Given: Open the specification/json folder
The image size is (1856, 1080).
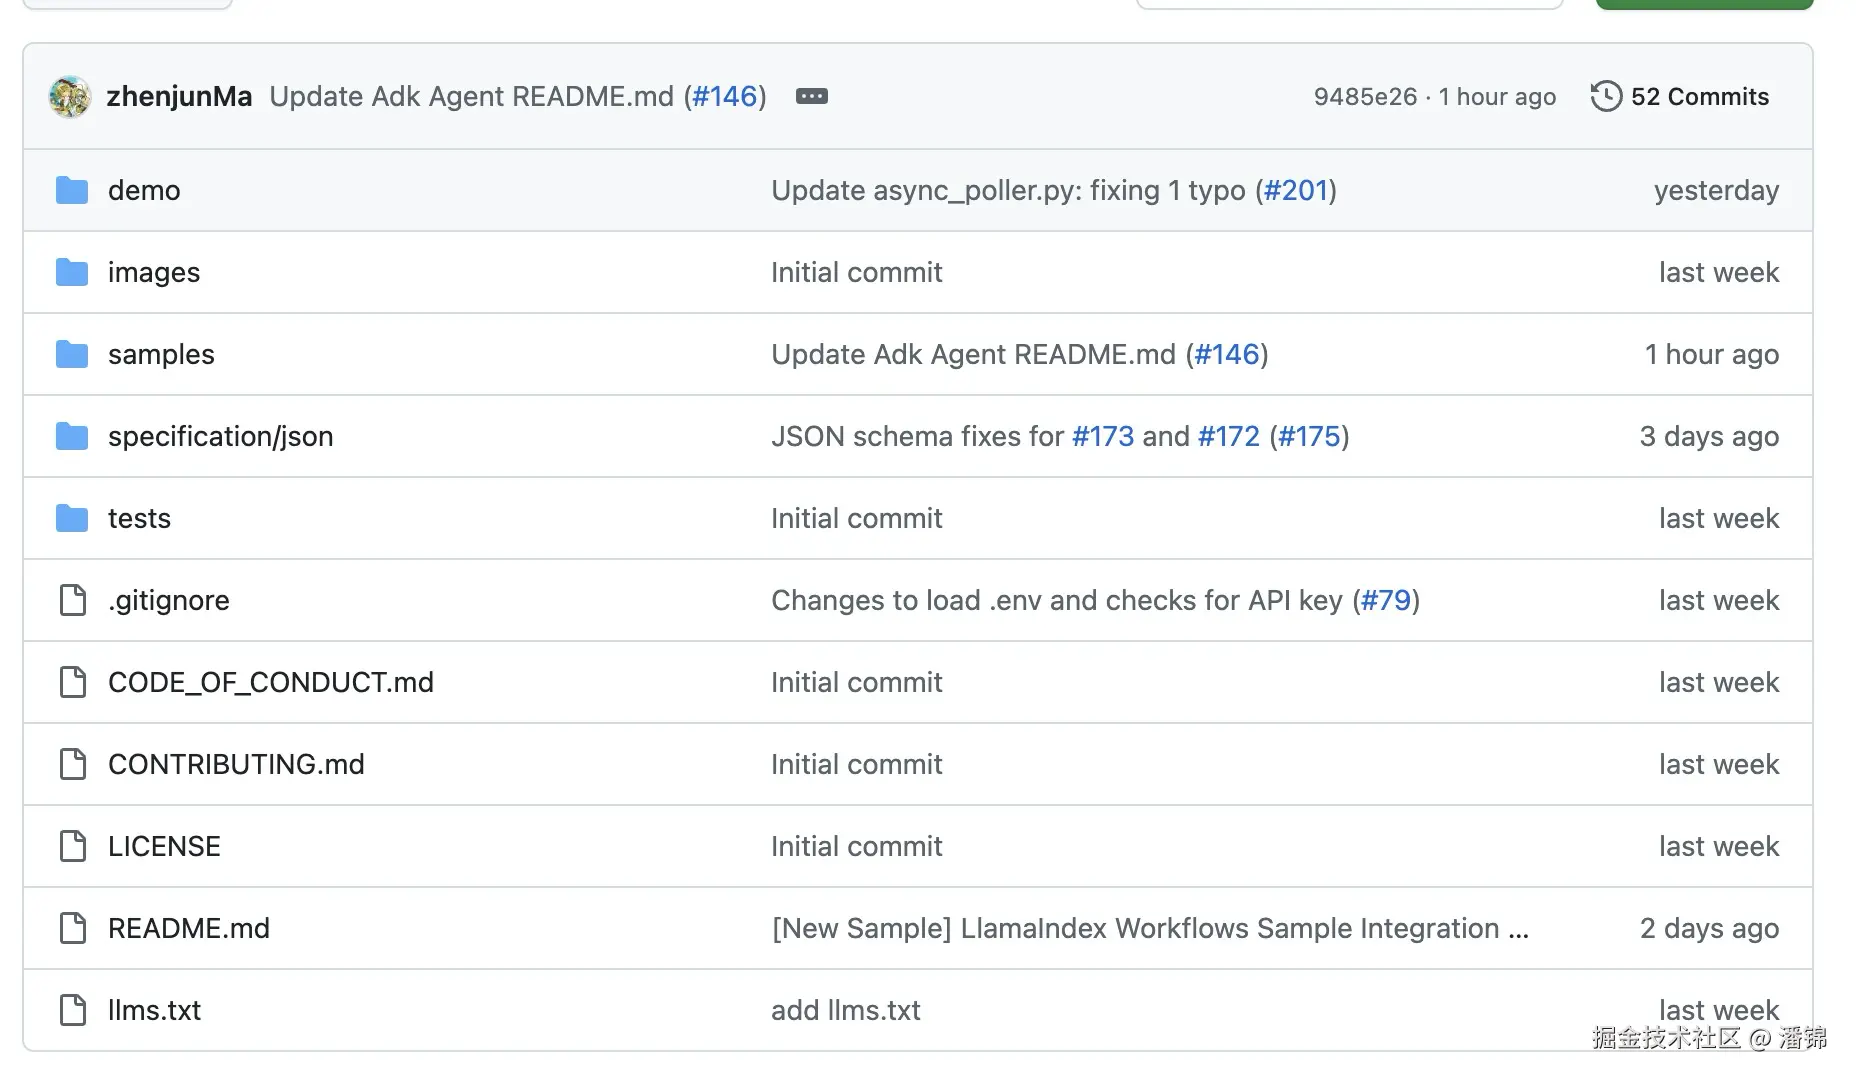Looking at the screenshot, I should 220,436.
